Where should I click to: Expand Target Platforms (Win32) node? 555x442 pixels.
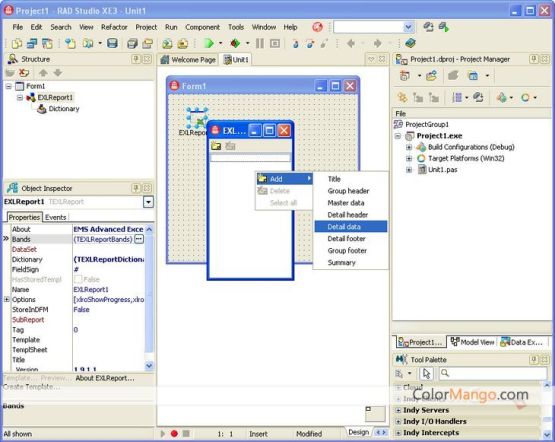click(x=409, y=158)
